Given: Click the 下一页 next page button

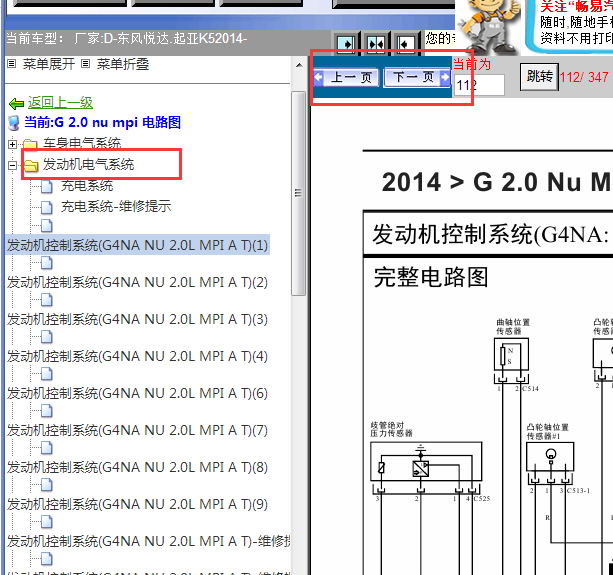Looking at the screenshot, I should pyautogui.click(x=417, y=77).
